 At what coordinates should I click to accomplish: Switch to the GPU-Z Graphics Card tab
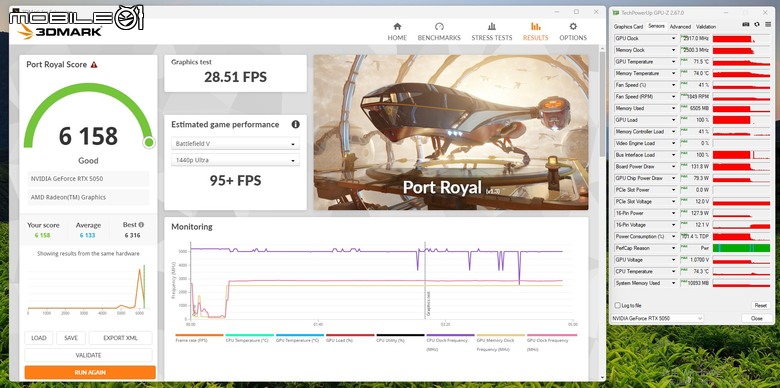(628, 27)
